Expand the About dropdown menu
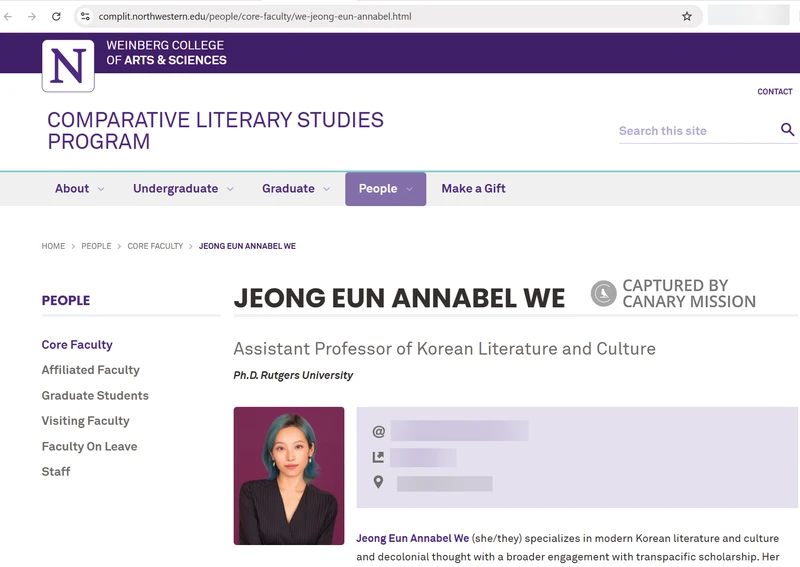The width and height of the screenshot is (800, 567). click(80, 189)
